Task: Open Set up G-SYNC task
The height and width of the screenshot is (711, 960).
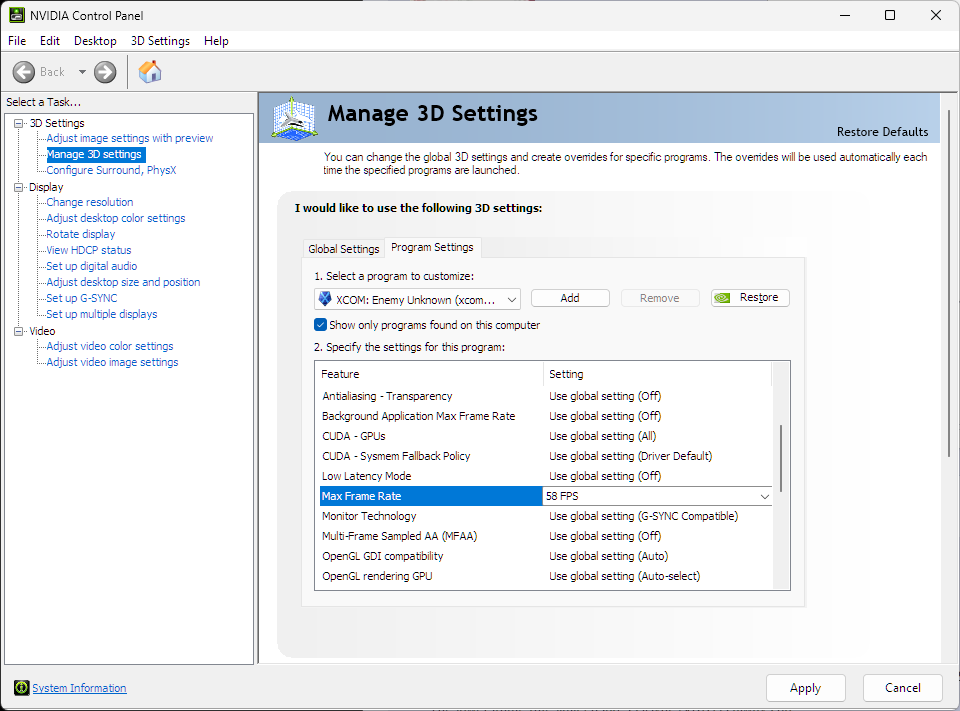Action: point(82,298)
